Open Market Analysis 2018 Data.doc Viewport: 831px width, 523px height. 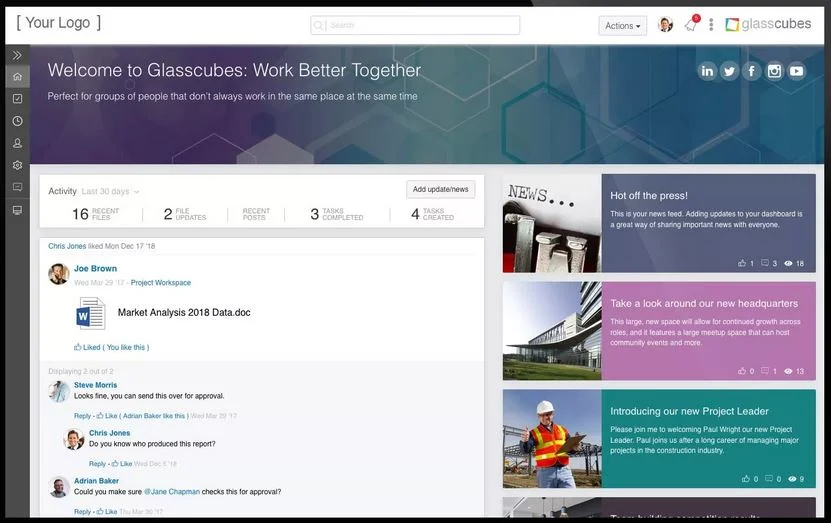(x=184, y=313)
